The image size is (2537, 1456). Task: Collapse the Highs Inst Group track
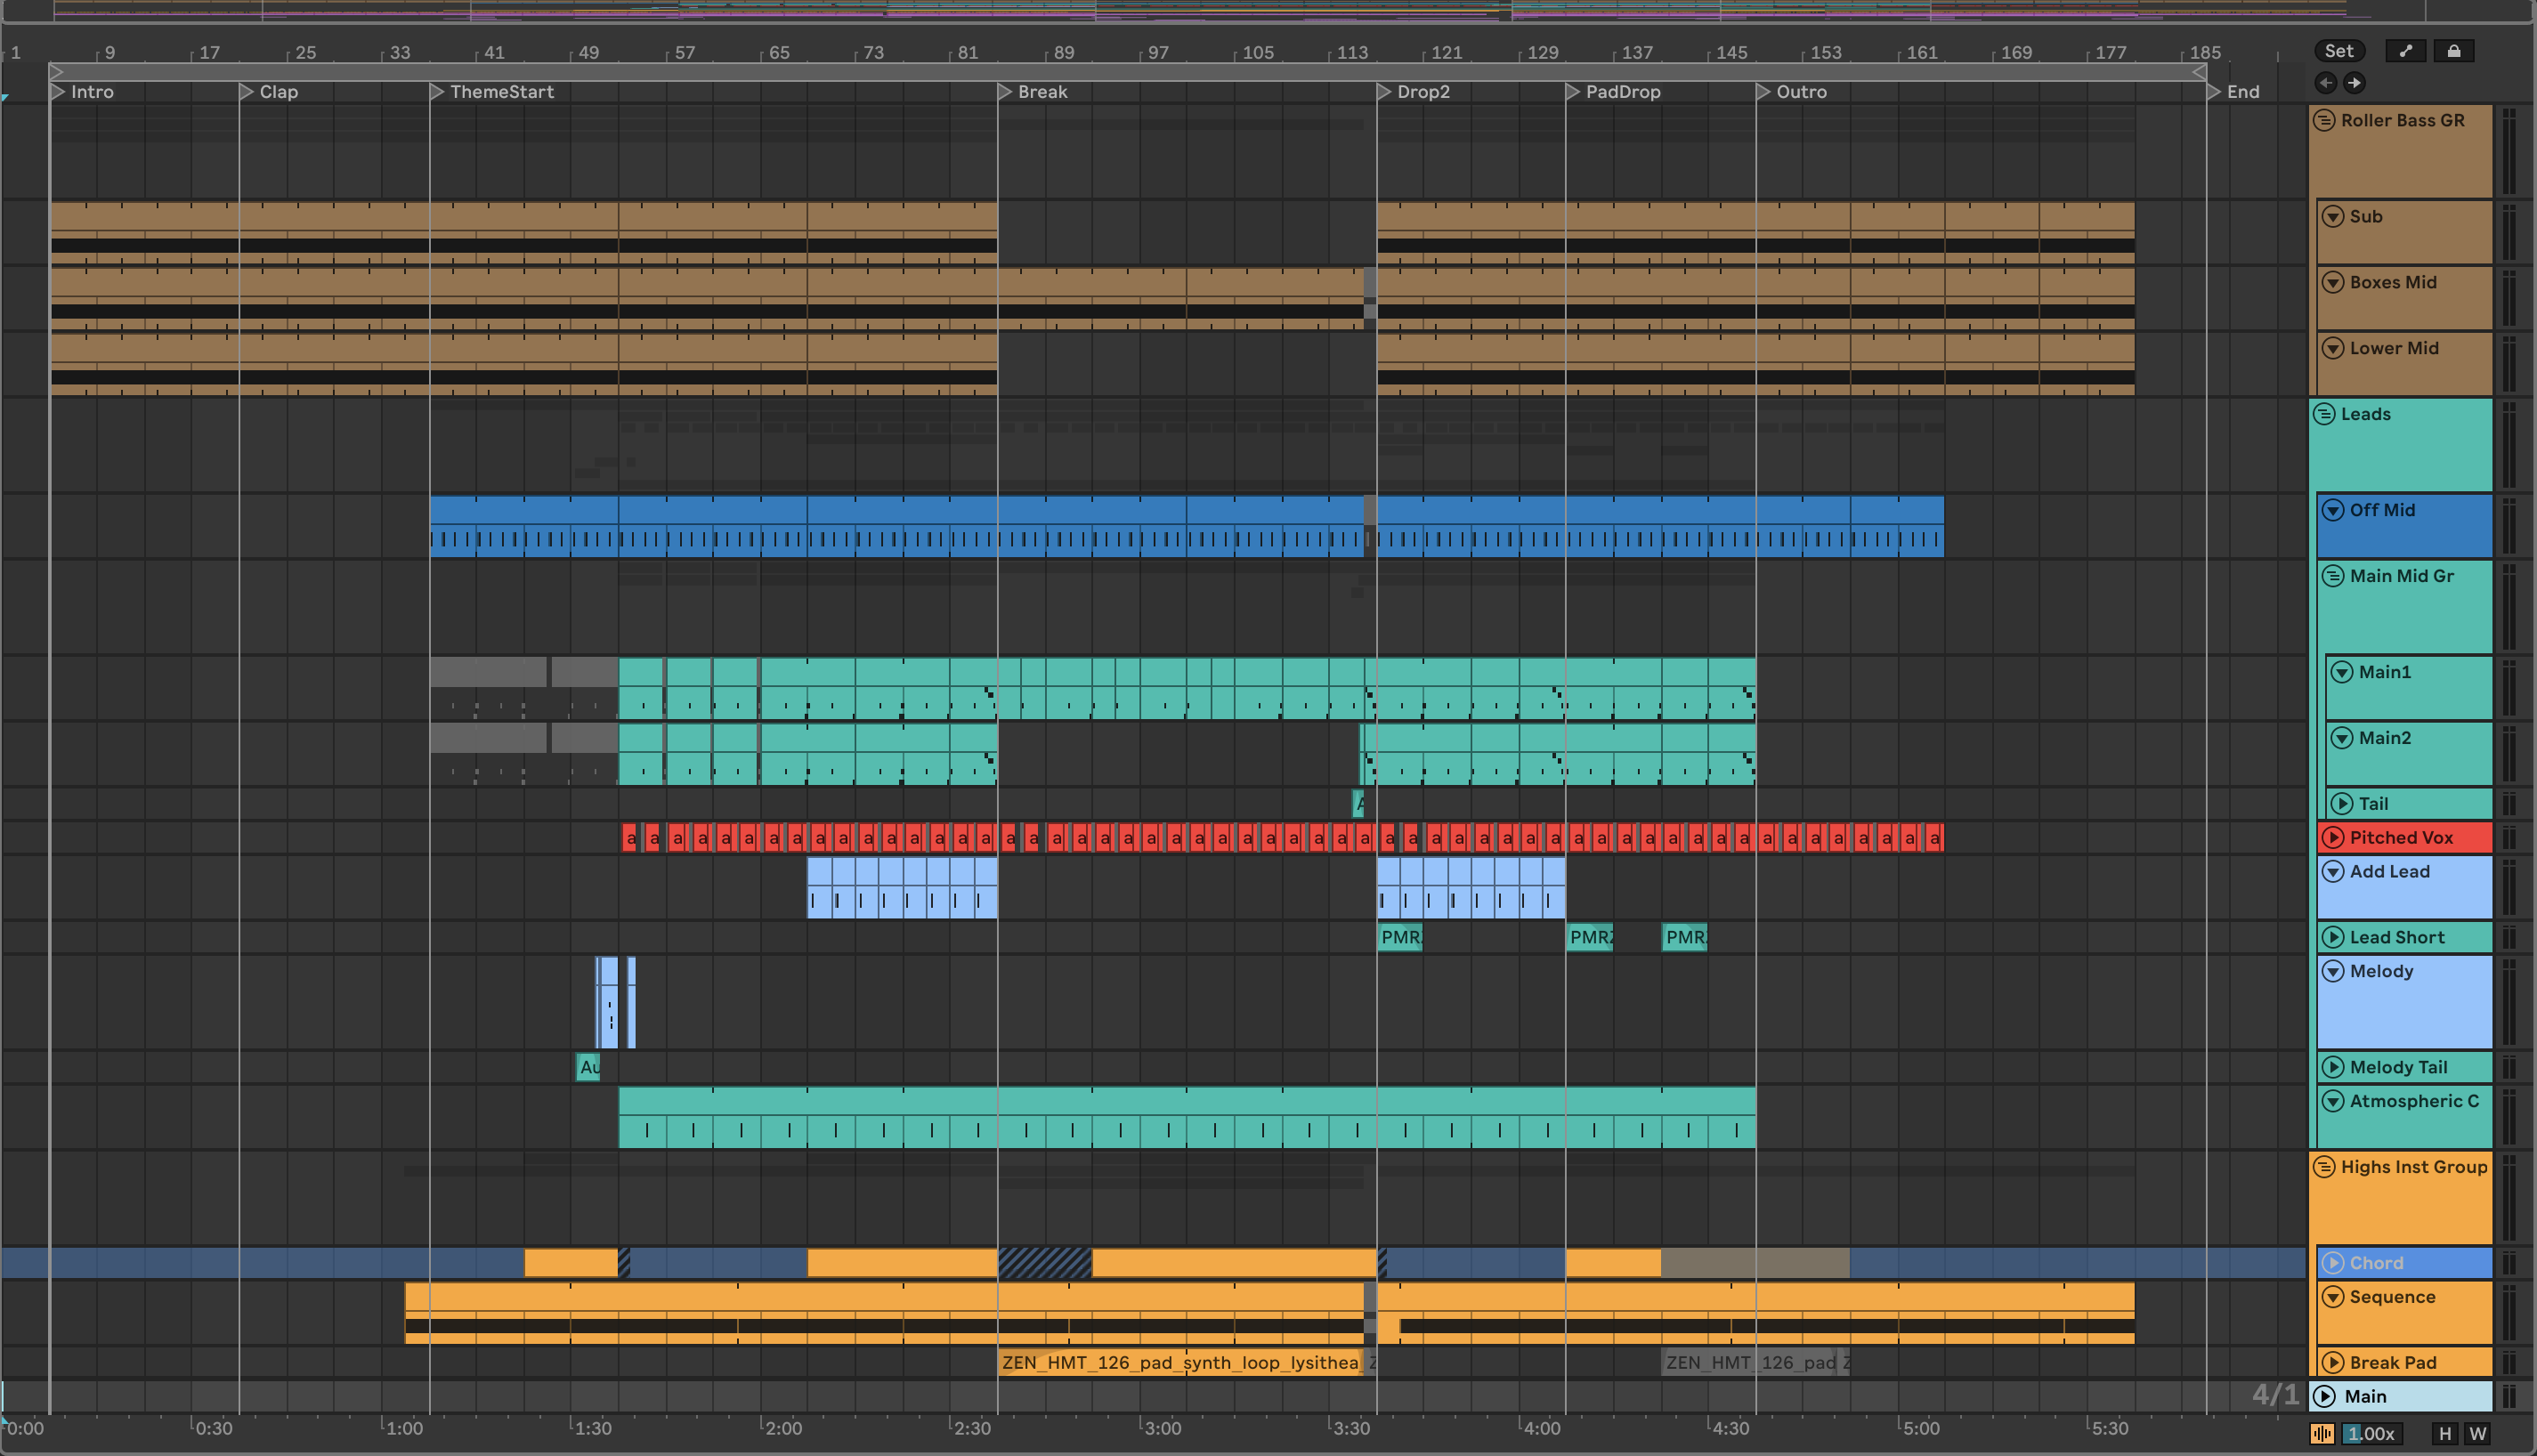pyautogui.click(x=2325, y=1167)
